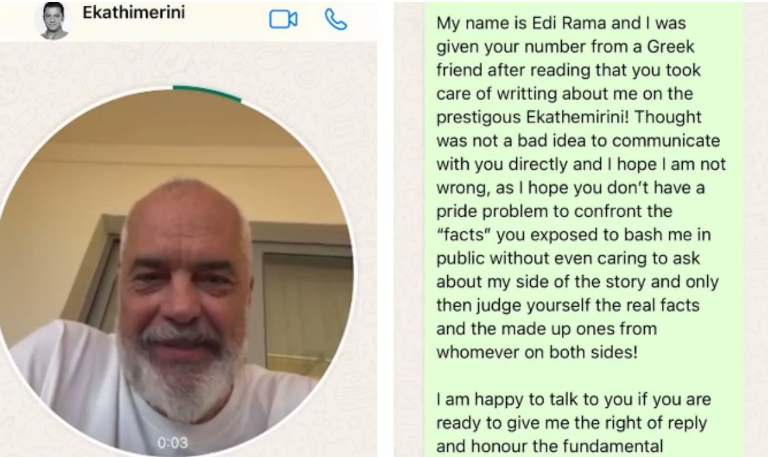Click the last visible line "and honour the fundamental"
Image resolution: width=768 pixels, height=457 pixels.
point(550,446)
